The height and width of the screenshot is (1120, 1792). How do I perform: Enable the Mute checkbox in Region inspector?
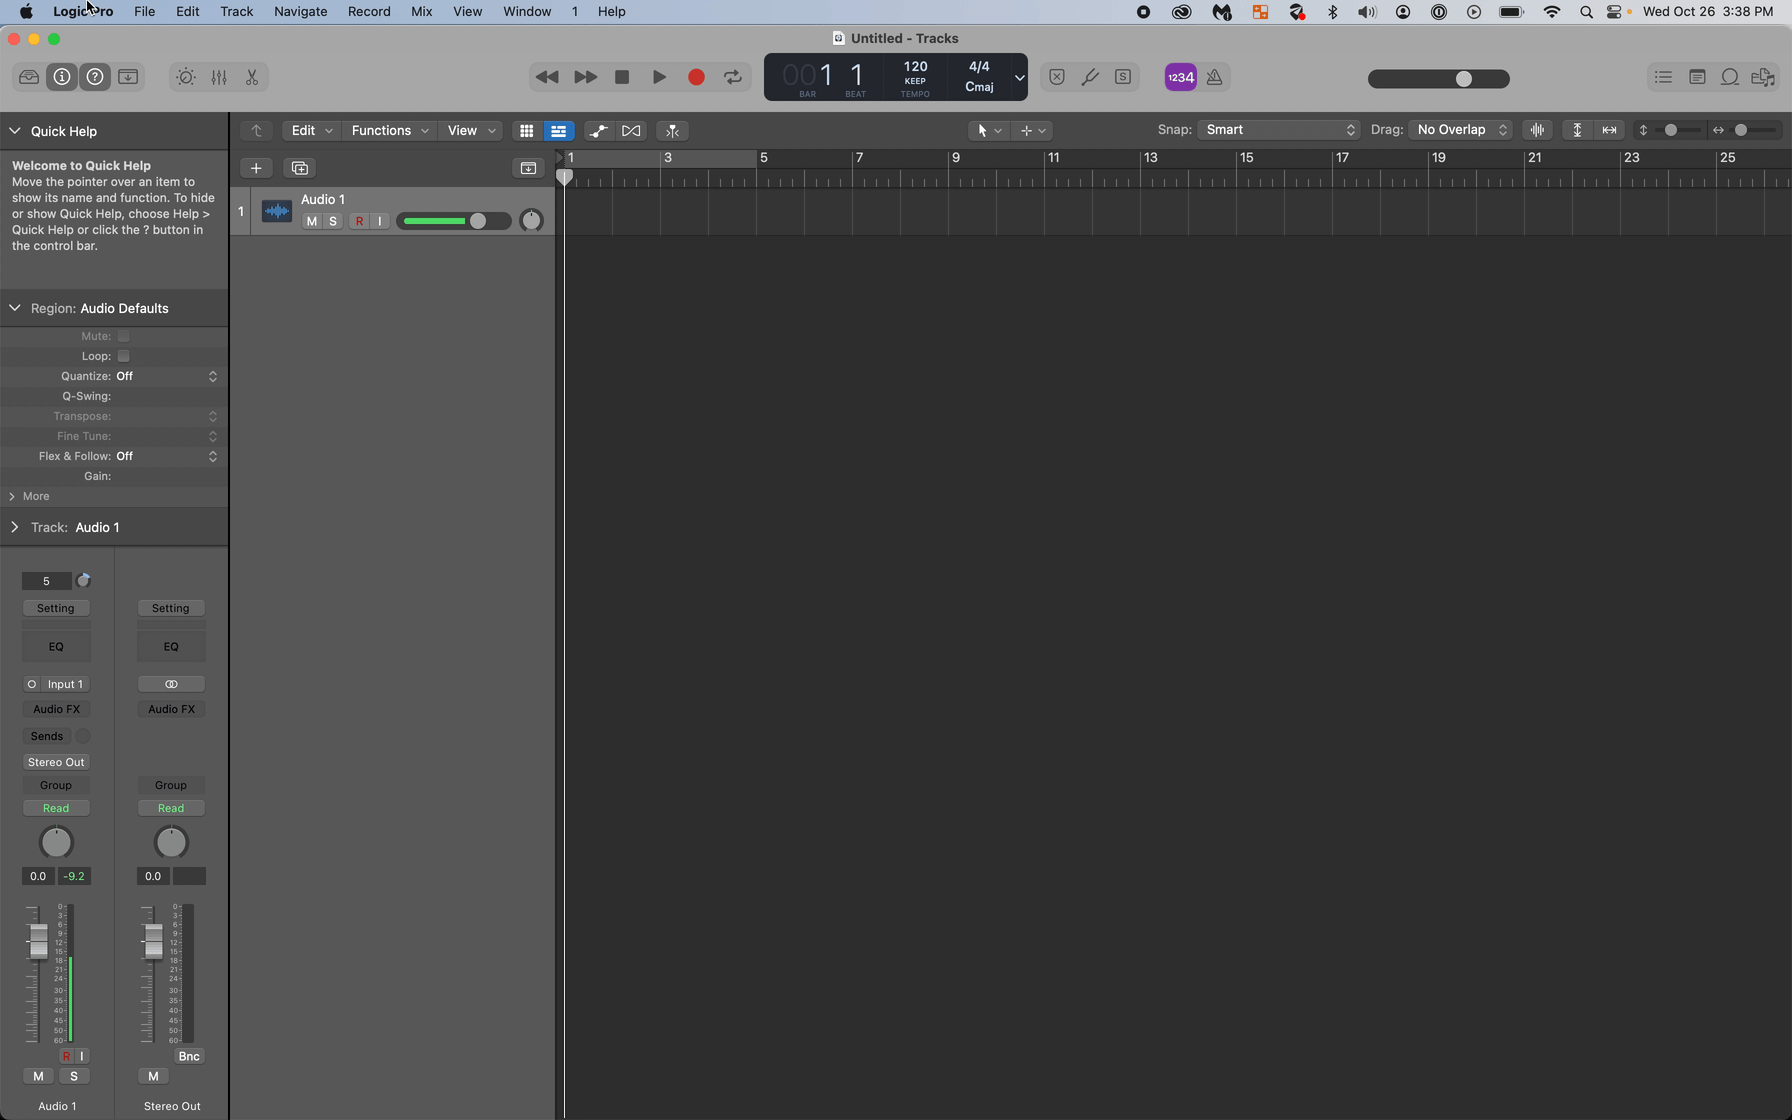tap(124, 336)
